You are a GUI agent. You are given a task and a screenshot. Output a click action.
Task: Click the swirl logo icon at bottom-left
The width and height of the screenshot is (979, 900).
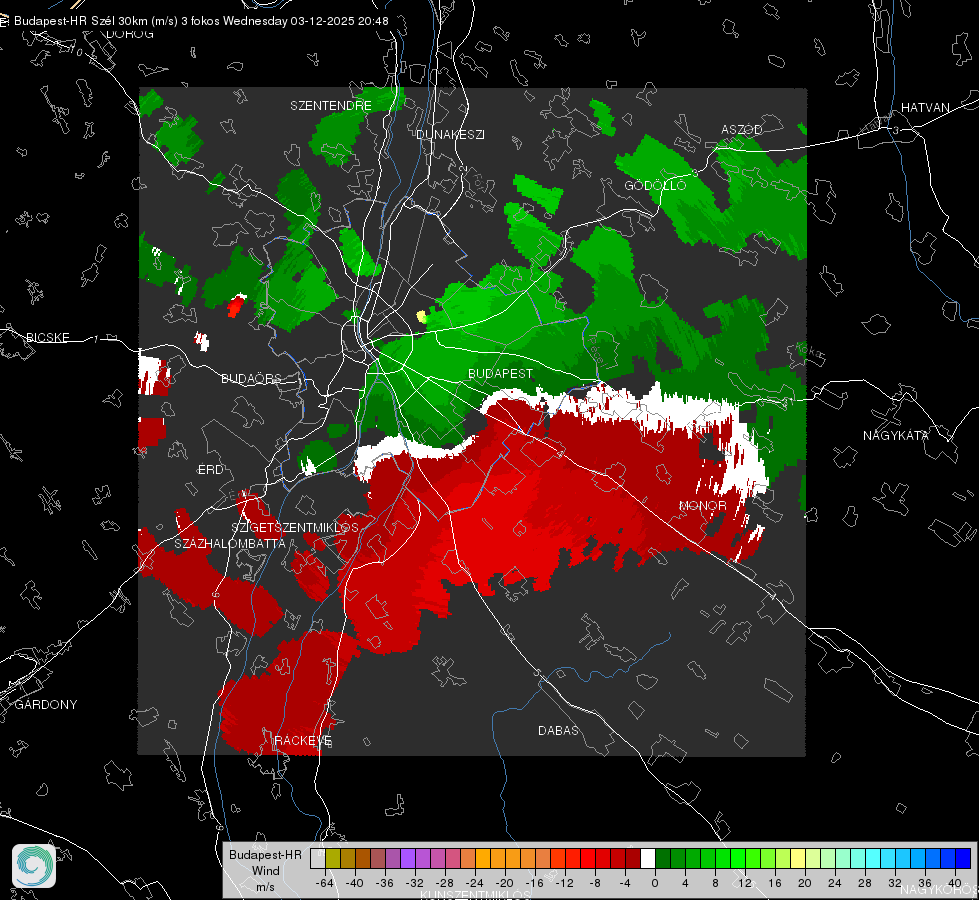(x=34, y=866)
